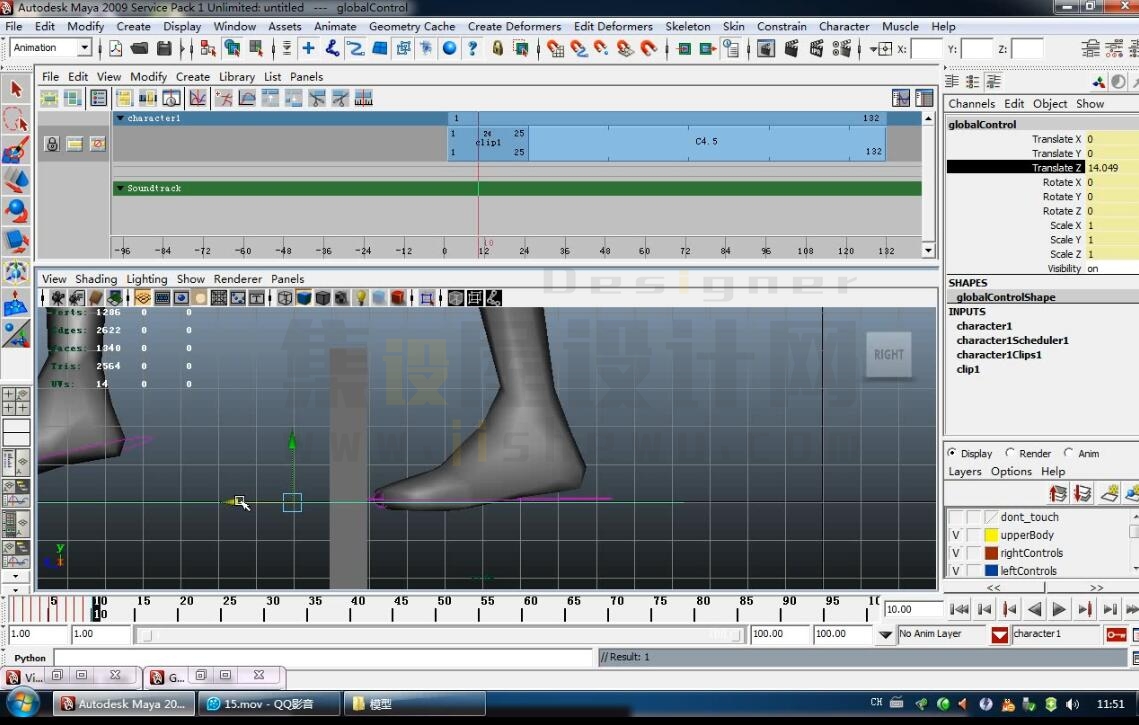Open Trax Editor Library menu
The image size is (1139, 725).
pos(237,76)
